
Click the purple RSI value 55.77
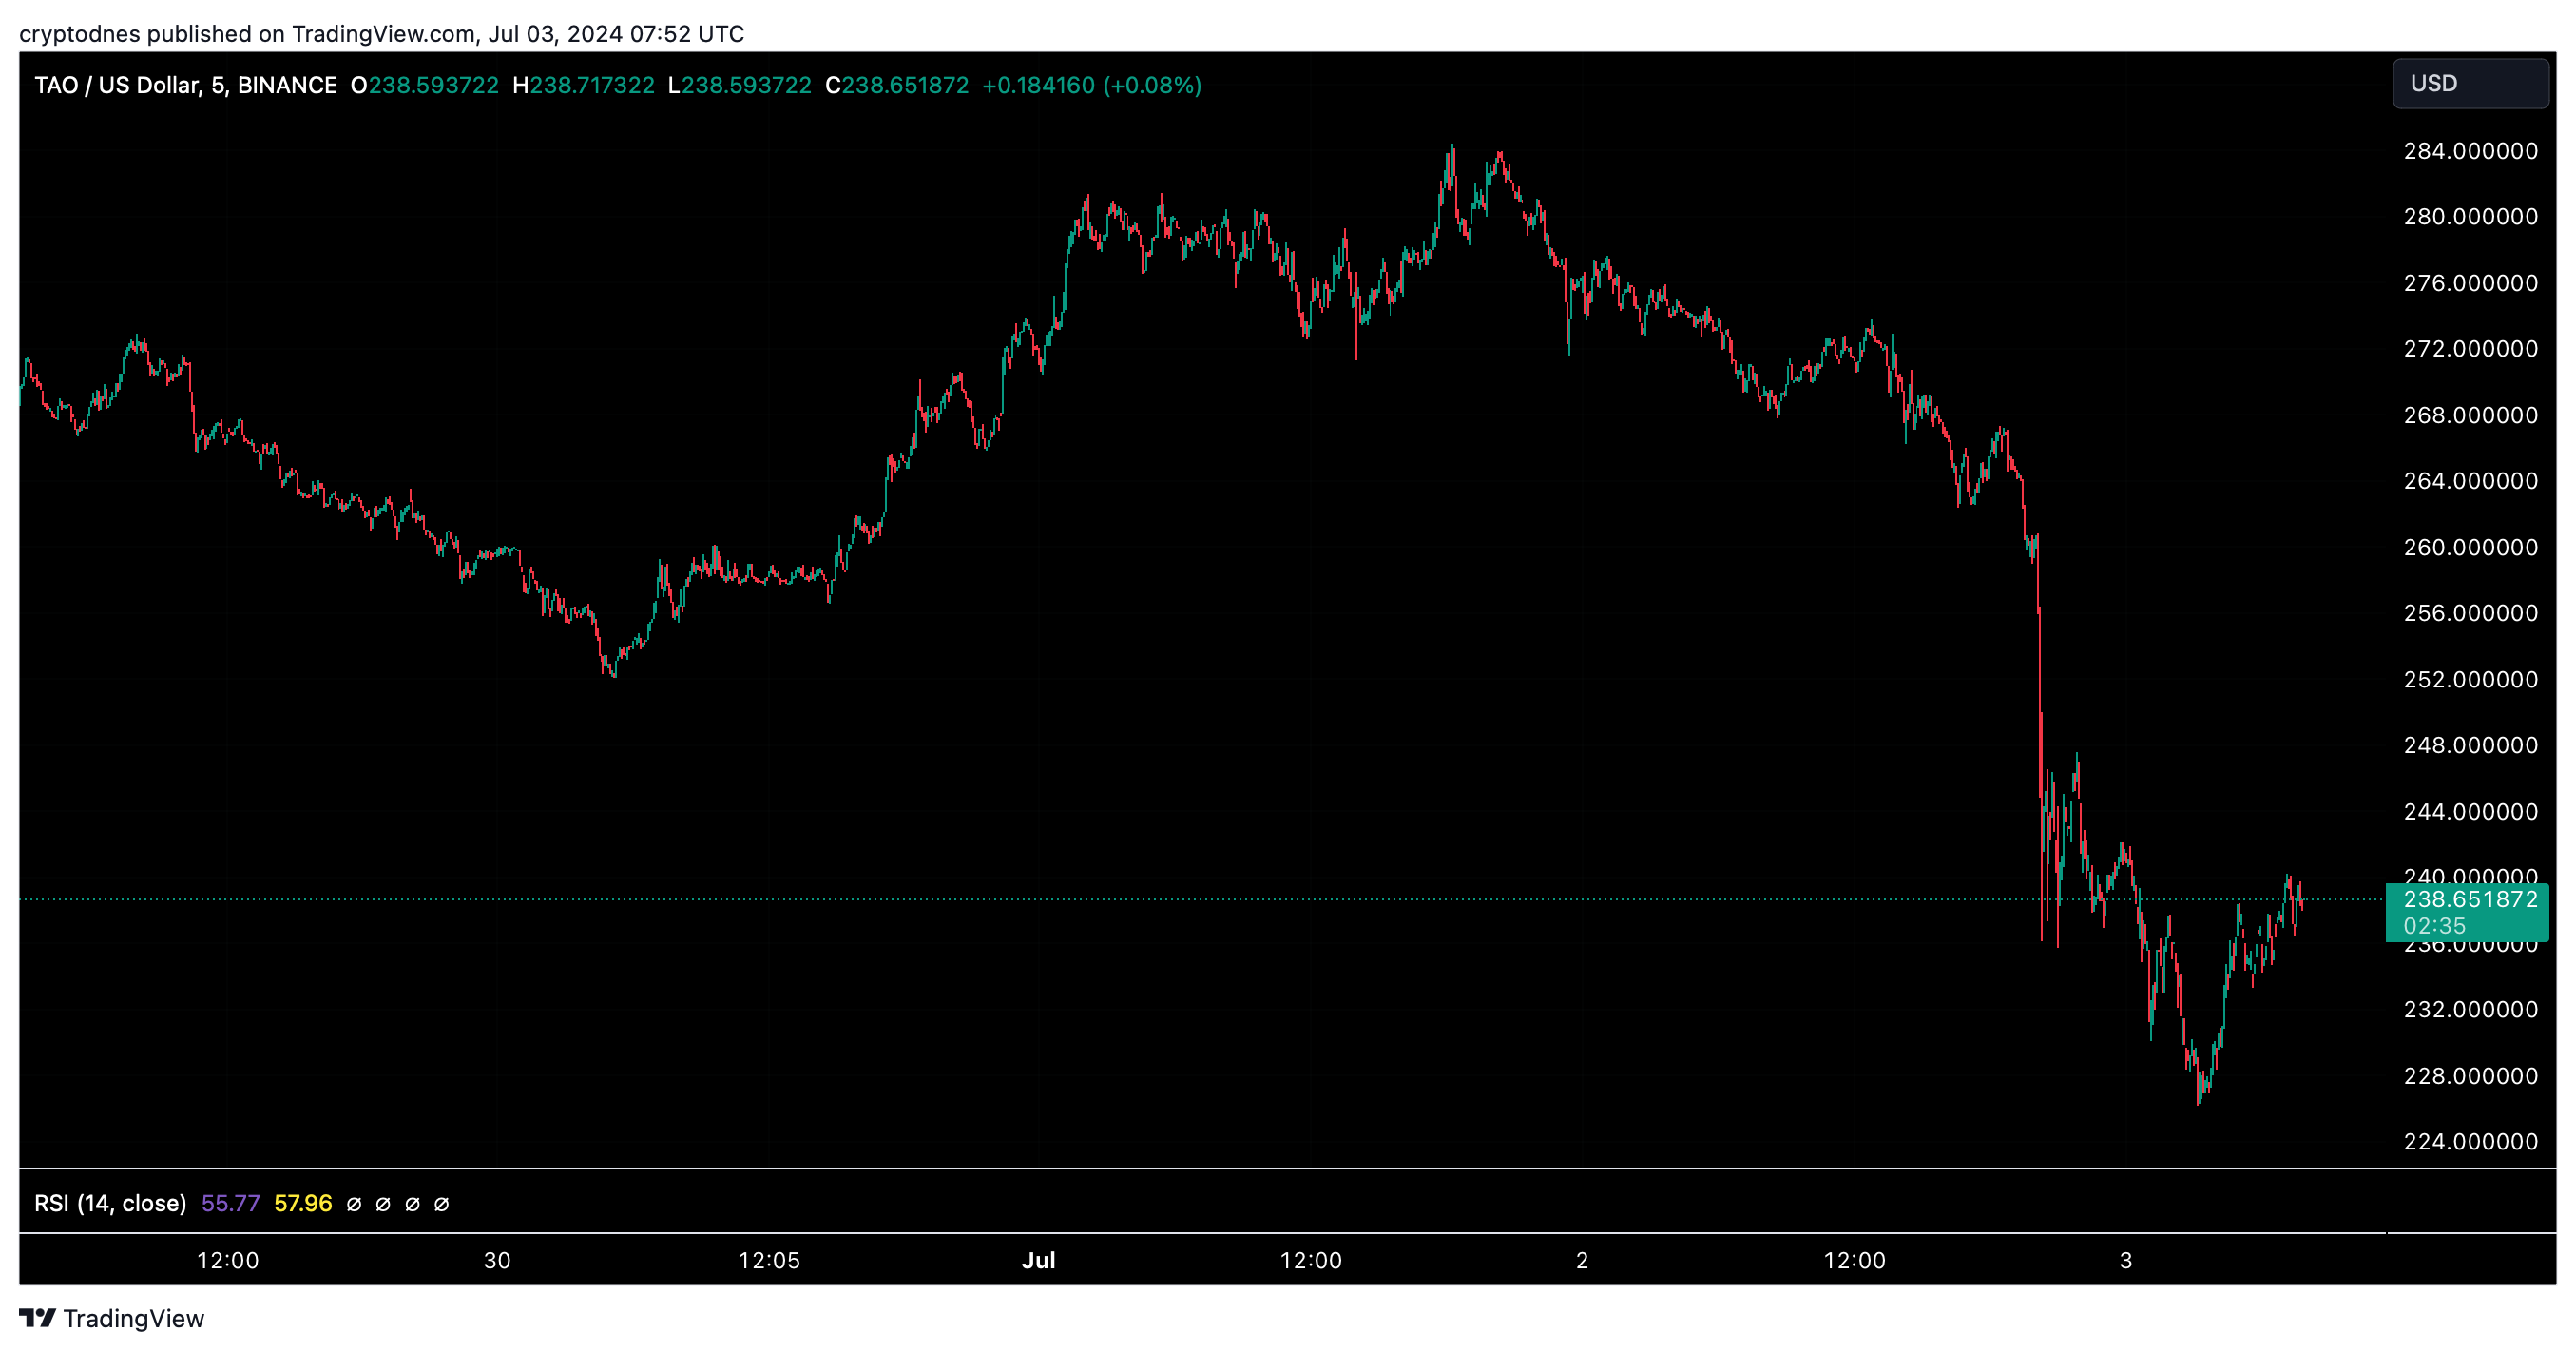[x=230, y=1203]
